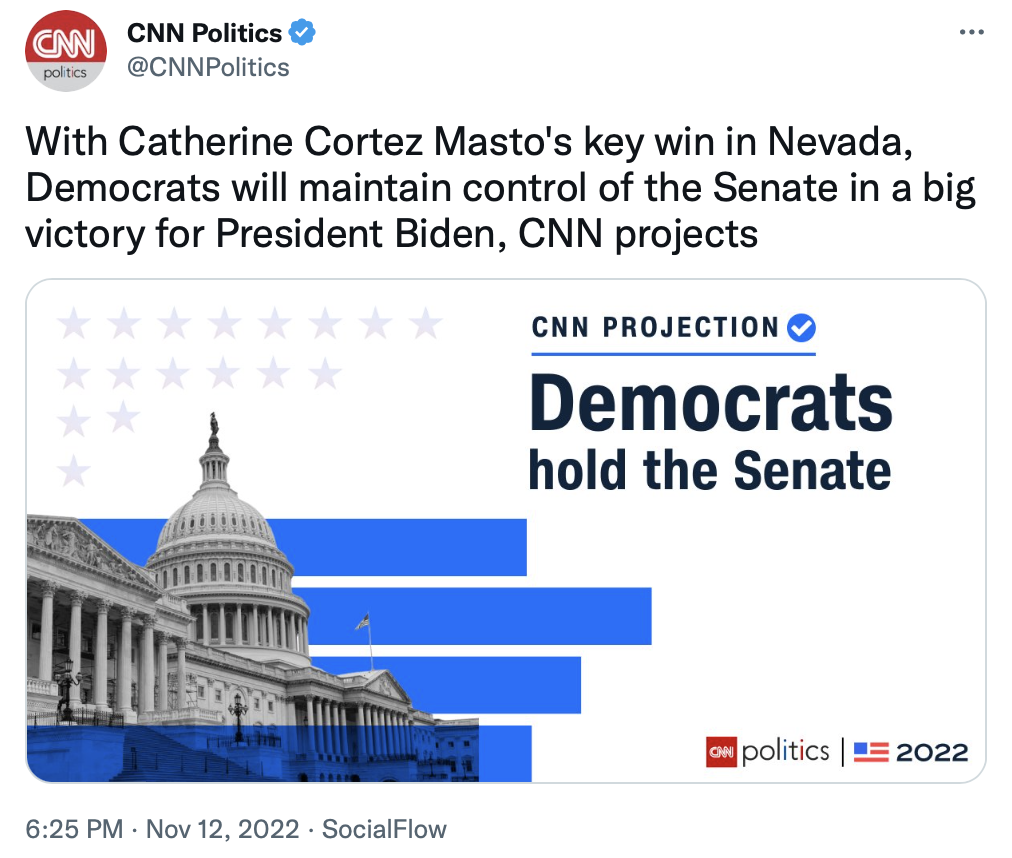Click the 6:25 PM tweet timestamp
1012x858 pixels.
tap(75, 829)
